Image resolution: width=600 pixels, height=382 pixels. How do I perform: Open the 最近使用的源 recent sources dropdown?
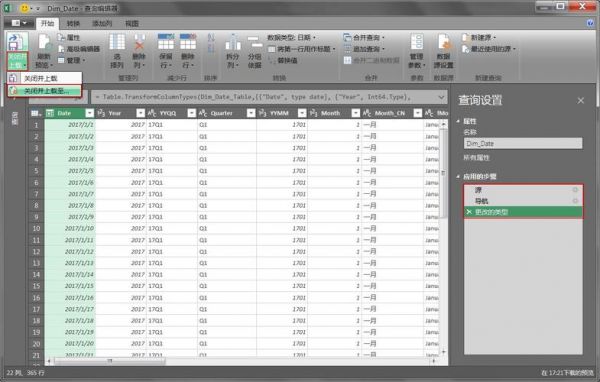tap(489, 49)
